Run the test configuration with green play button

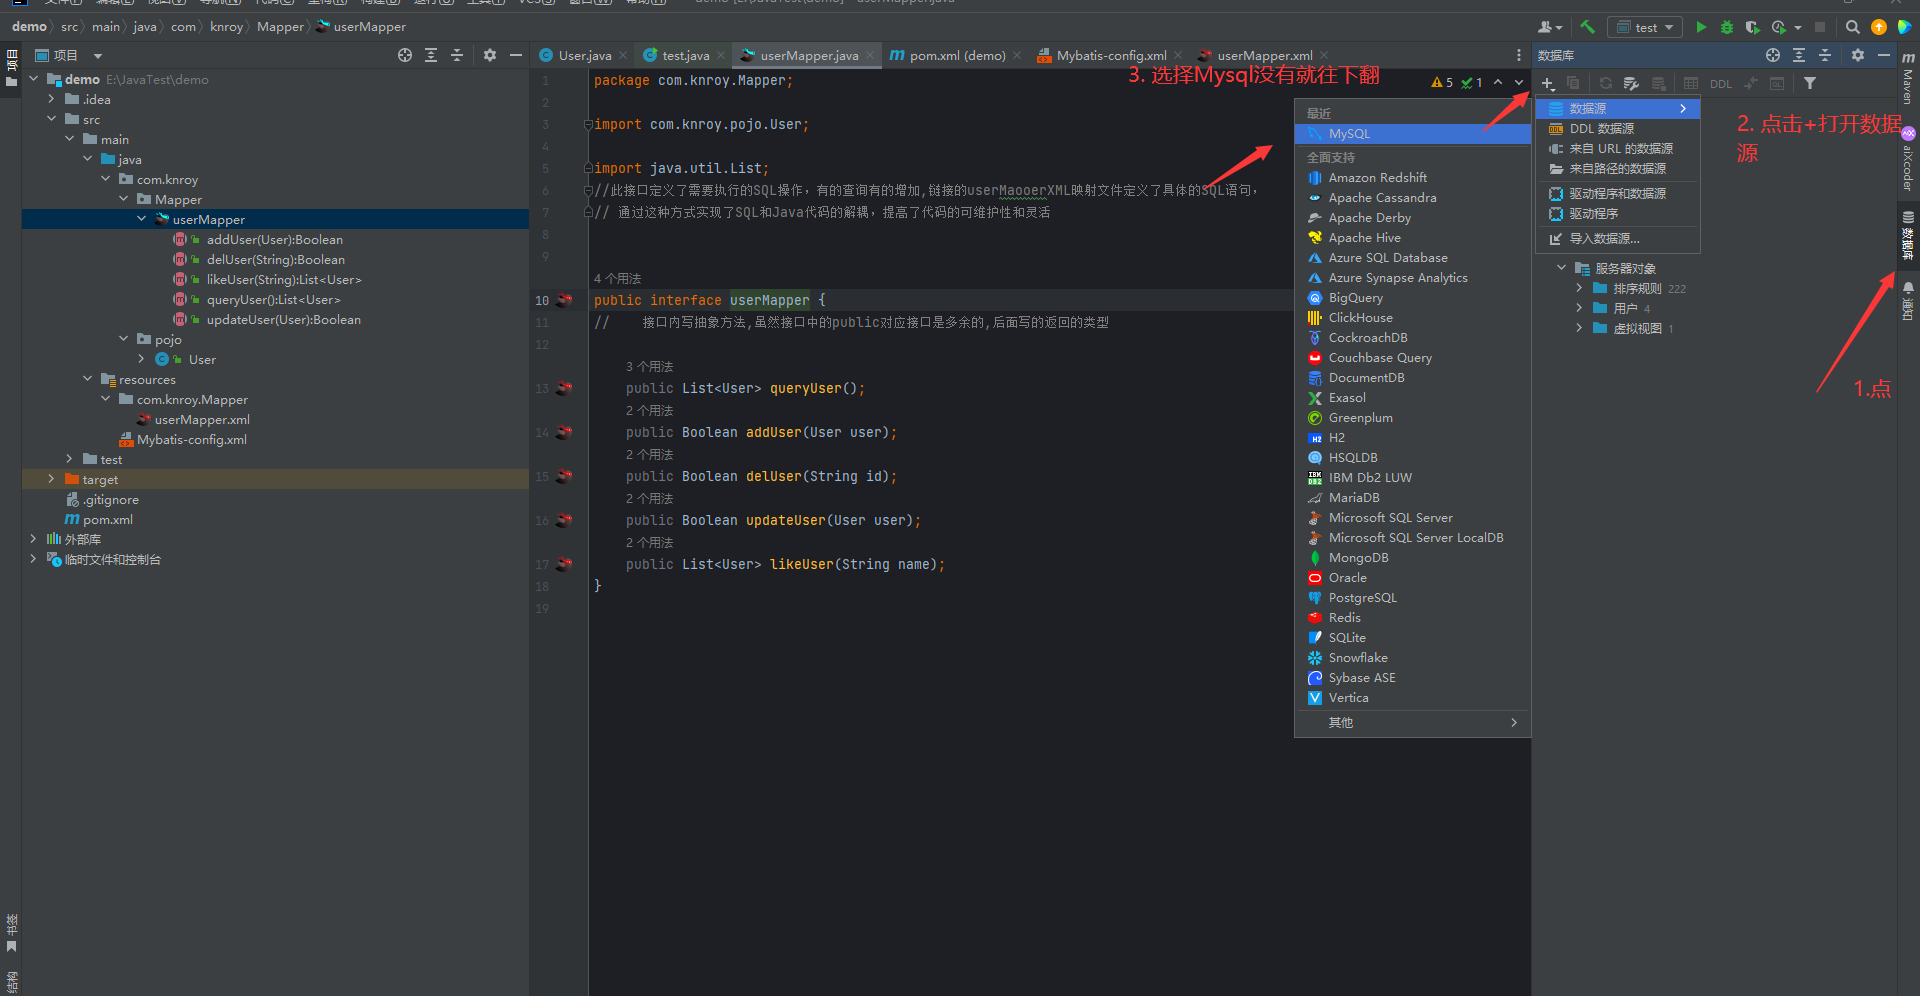(1701, 27)
